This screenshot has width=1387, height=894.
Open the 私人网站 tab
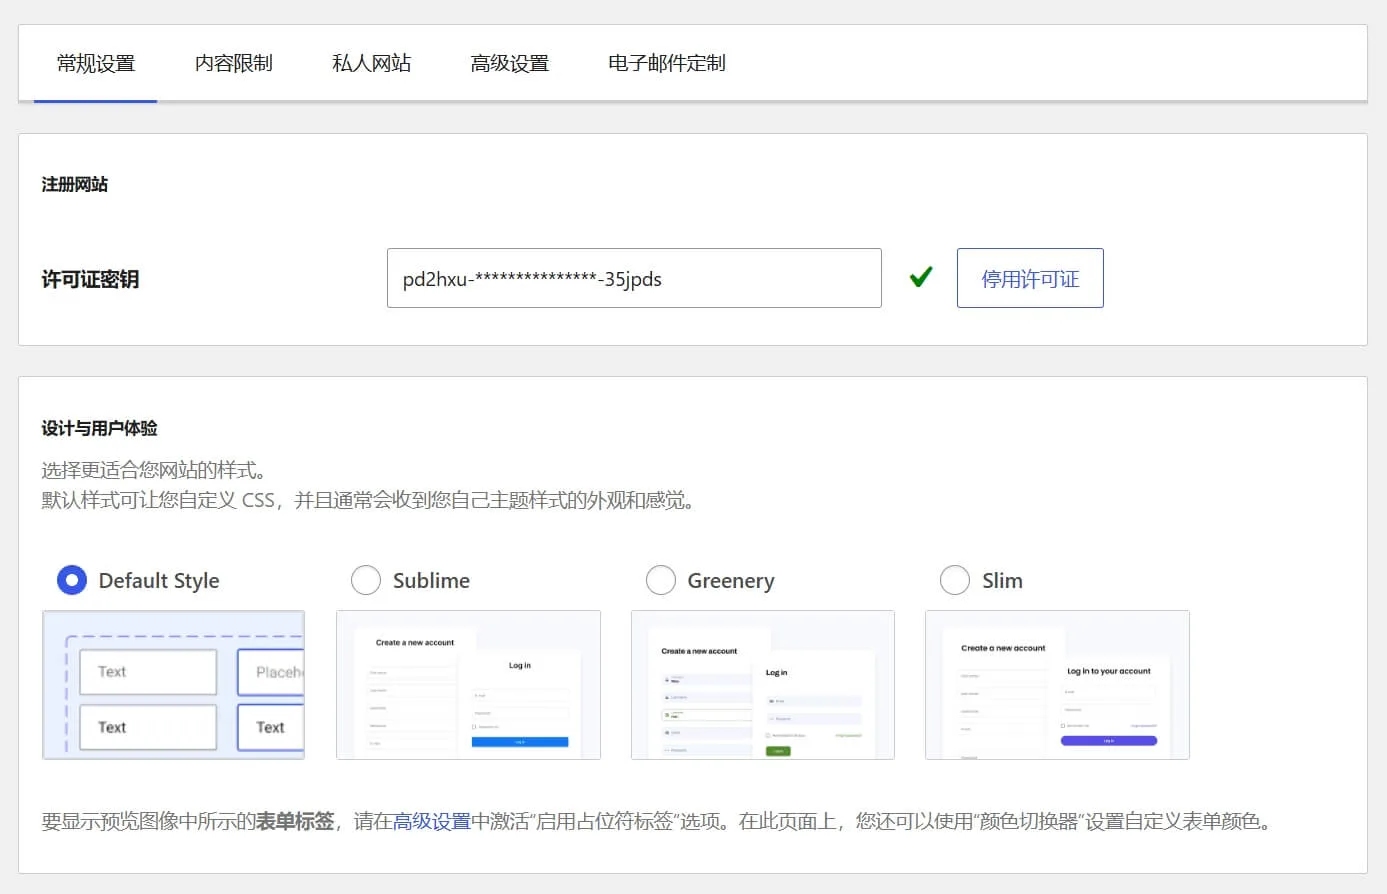point(371,62)
